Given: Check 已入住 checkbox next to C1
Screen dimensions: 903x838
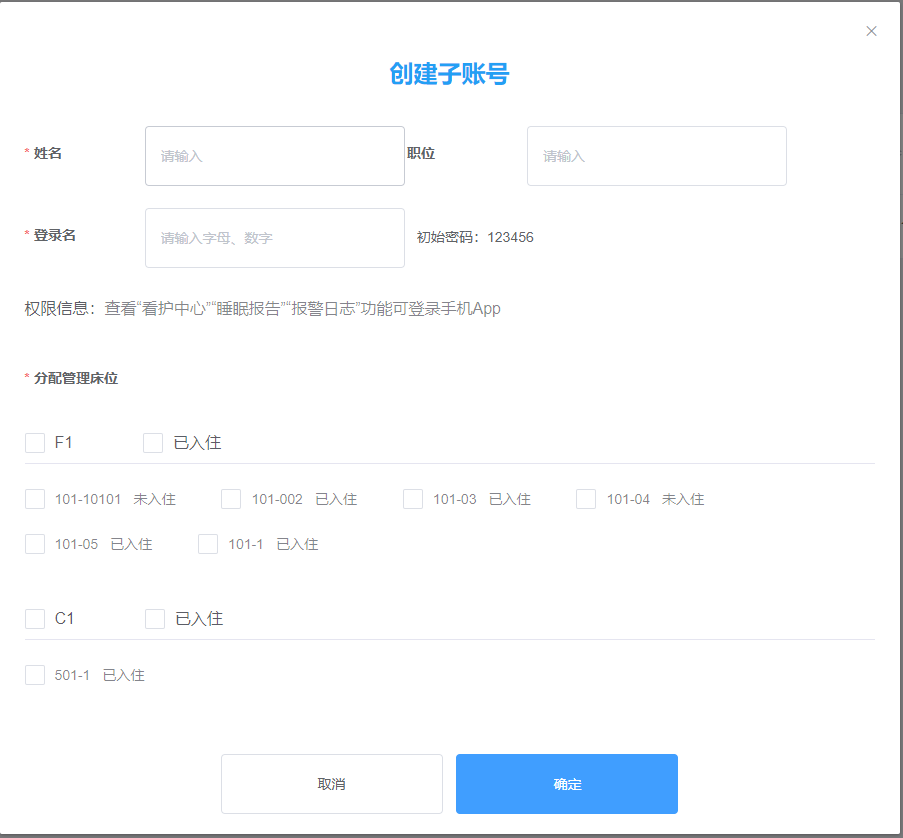Looking at the screenshot, I should pos(154,618).
